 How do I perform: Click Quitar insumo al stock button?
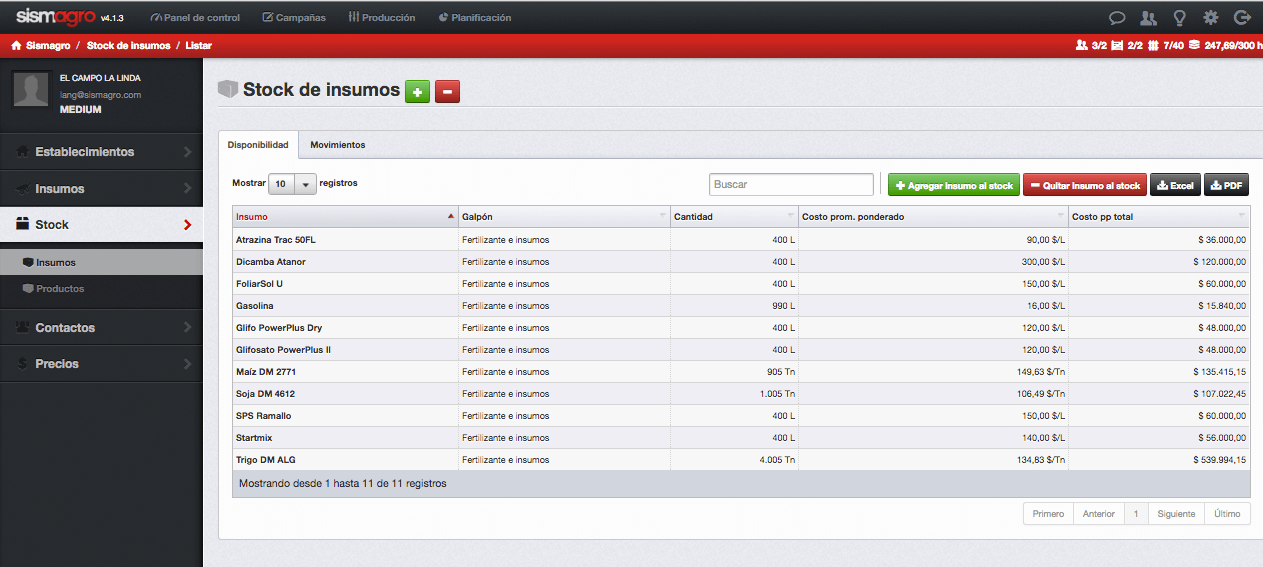pyautogui.click(x=1084, y=185)
